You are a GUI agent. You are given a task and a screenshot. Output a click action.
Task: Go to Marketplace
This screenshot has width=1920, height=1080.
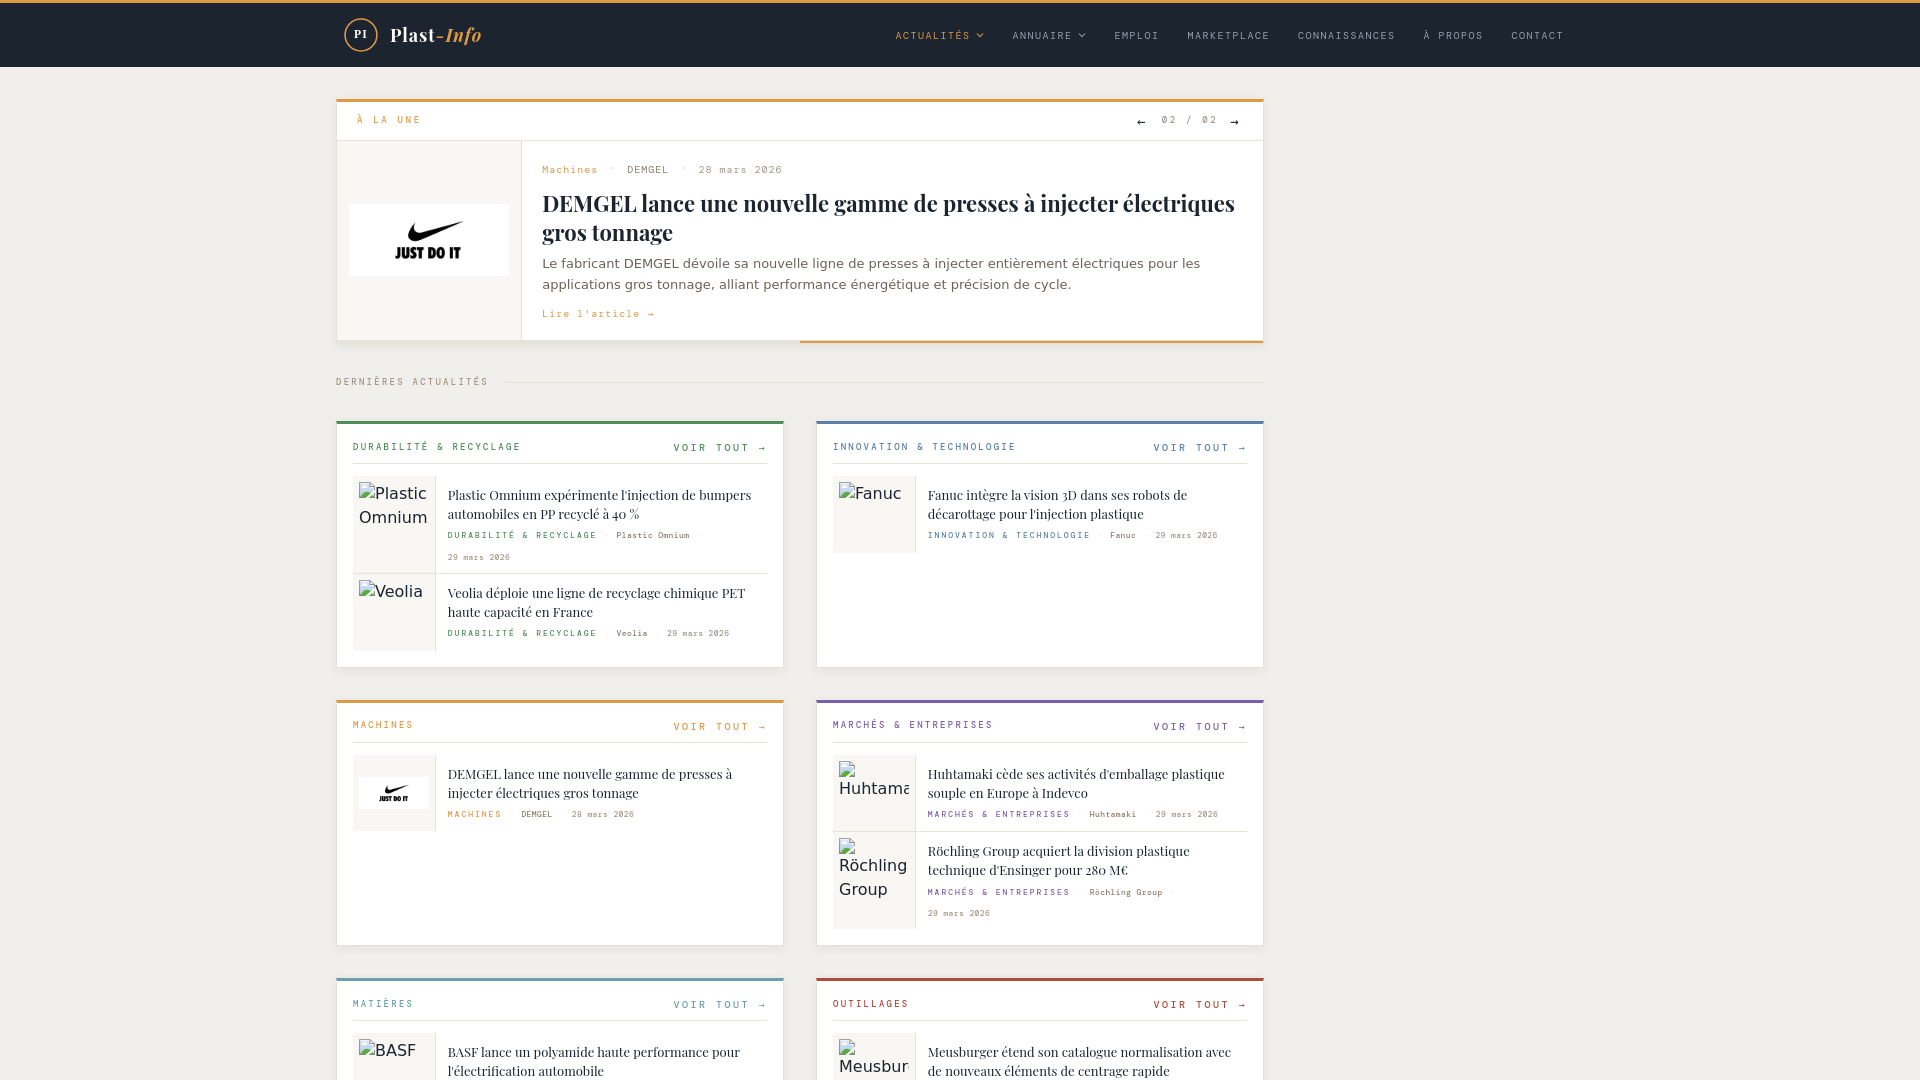[1228, 36]
